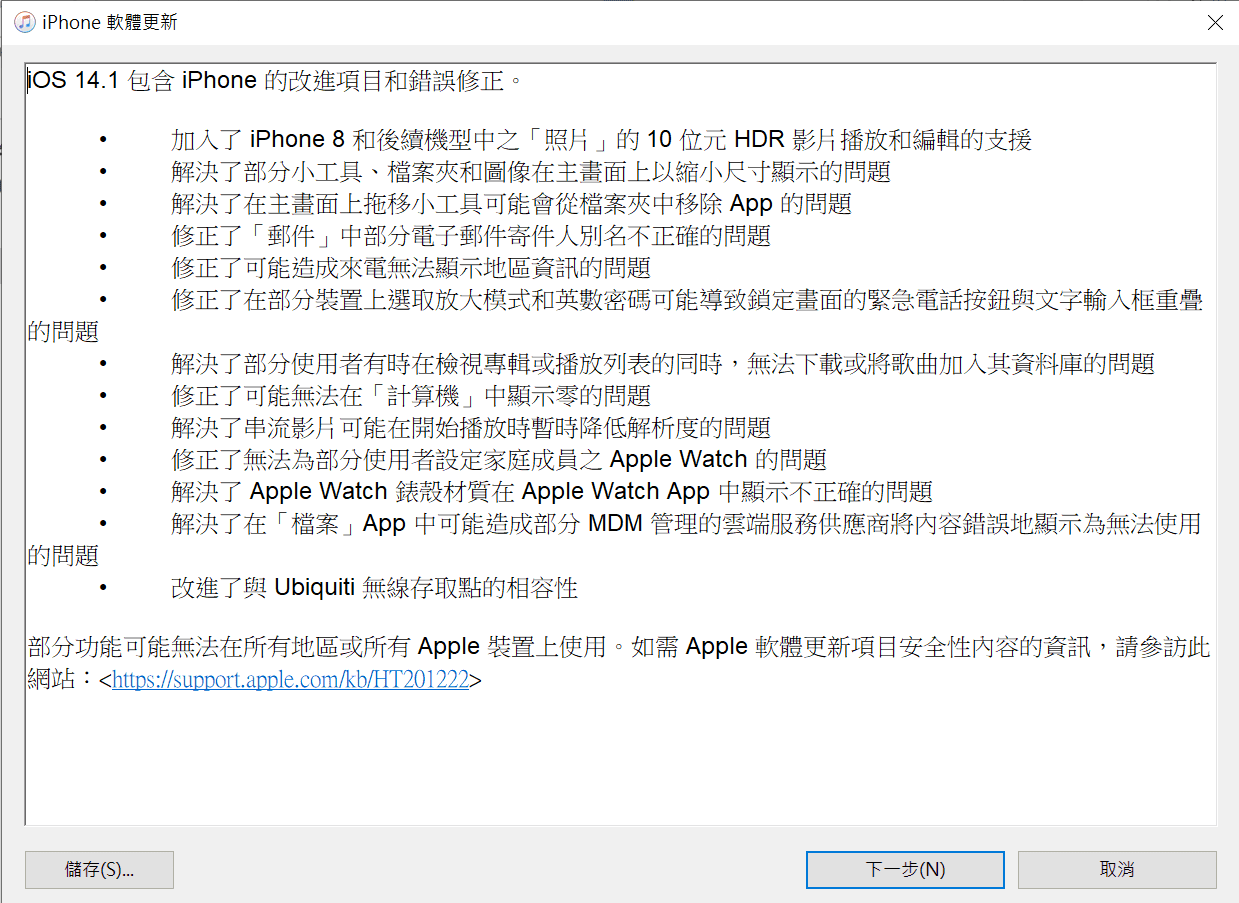Click the 取消 button
Viewport: 1239px width, 903px height.
[x=1117, y=870]
